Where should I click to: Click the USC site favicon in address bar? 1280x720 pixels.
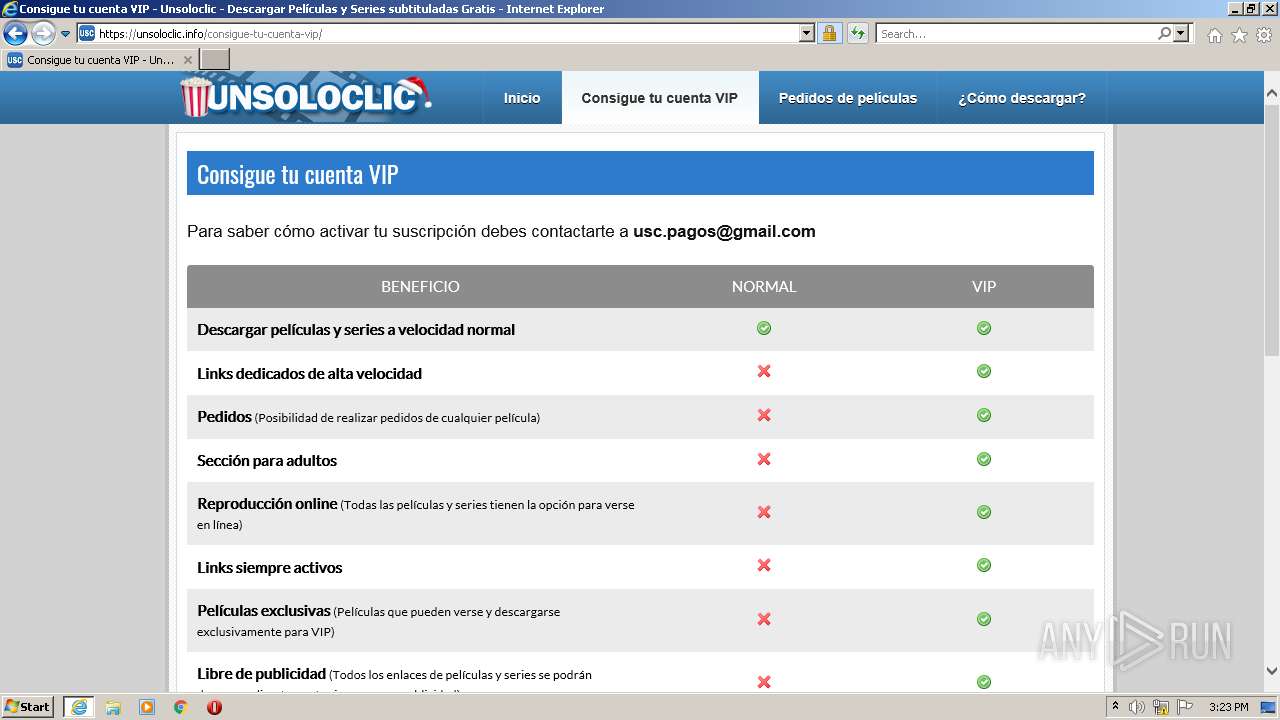87,33
